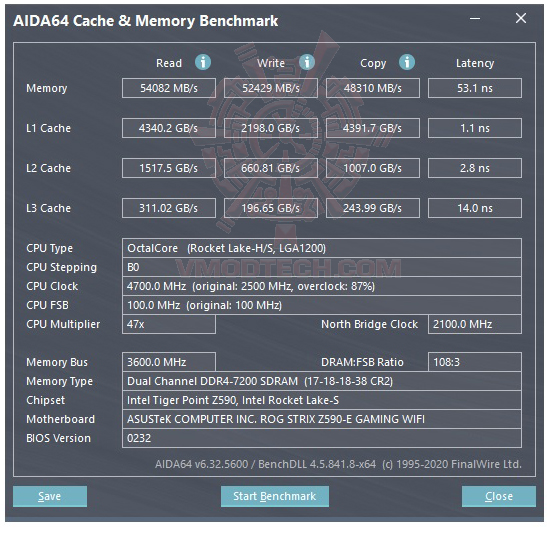
Task: Minimize the AIDA64 benchmark window
Action: (x=475, y=19)
